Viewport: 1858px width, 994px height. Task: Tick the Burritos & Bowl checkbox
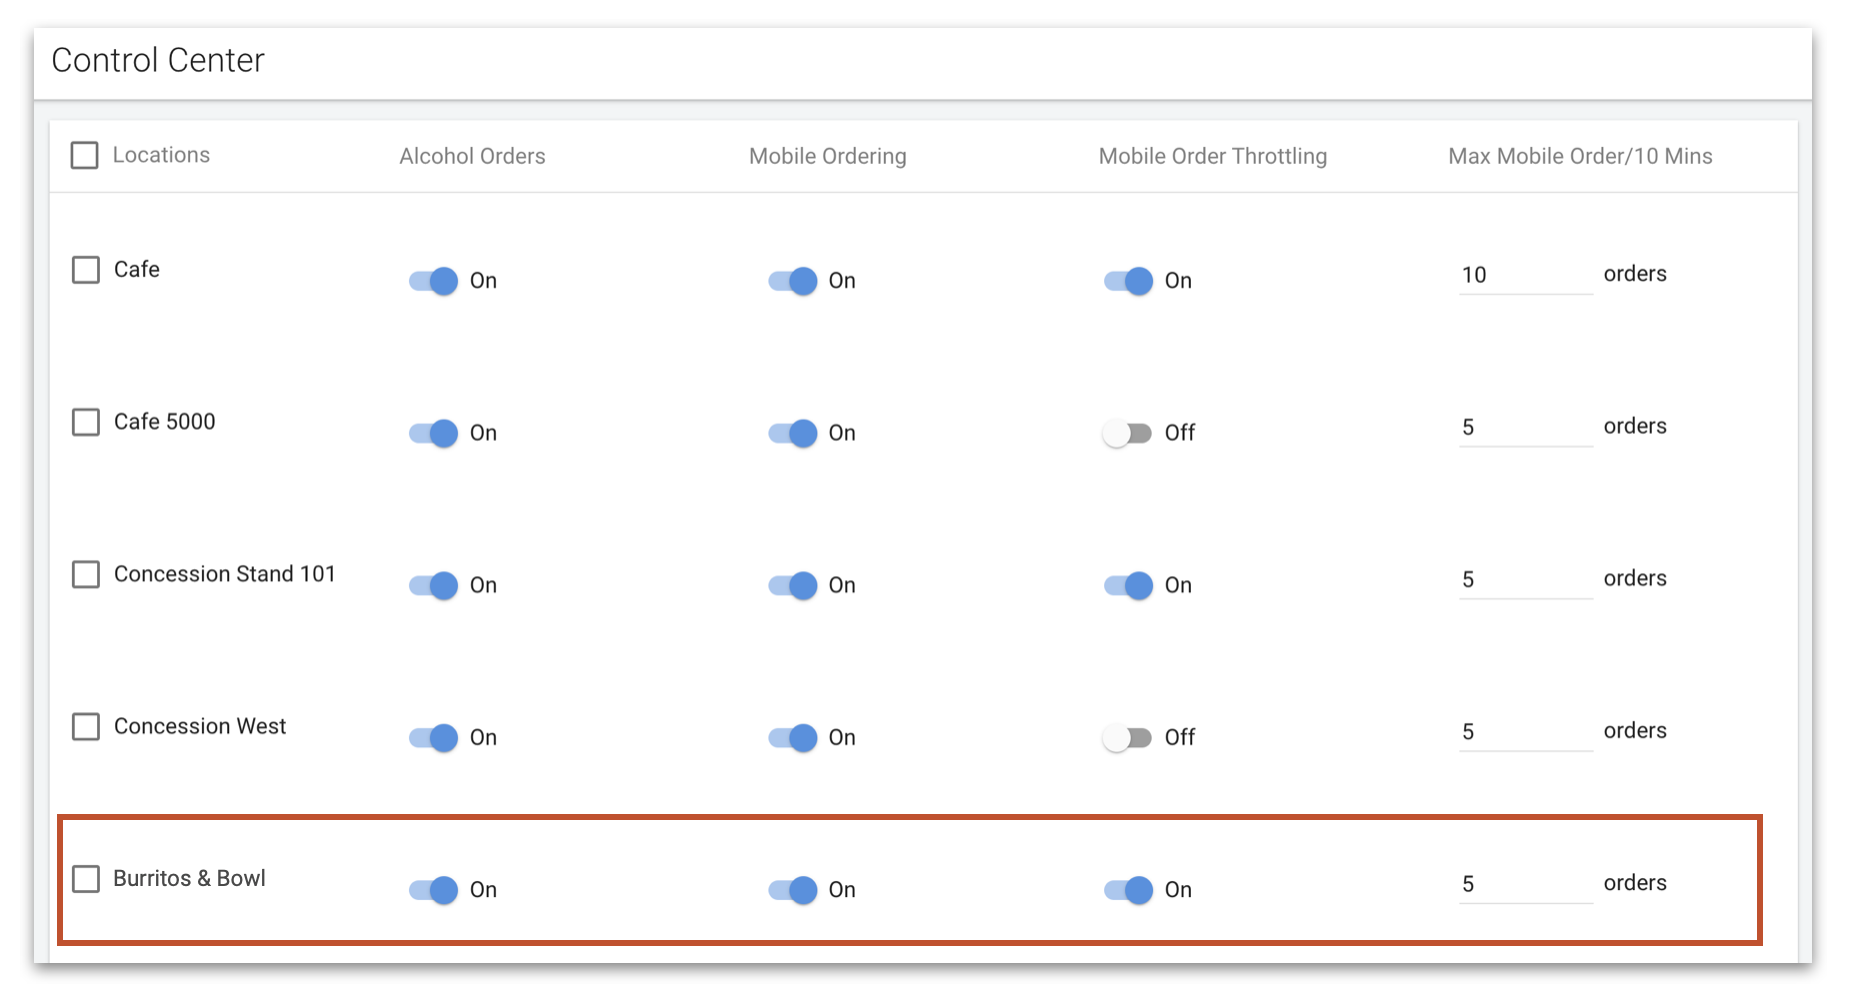coord(86,879)
